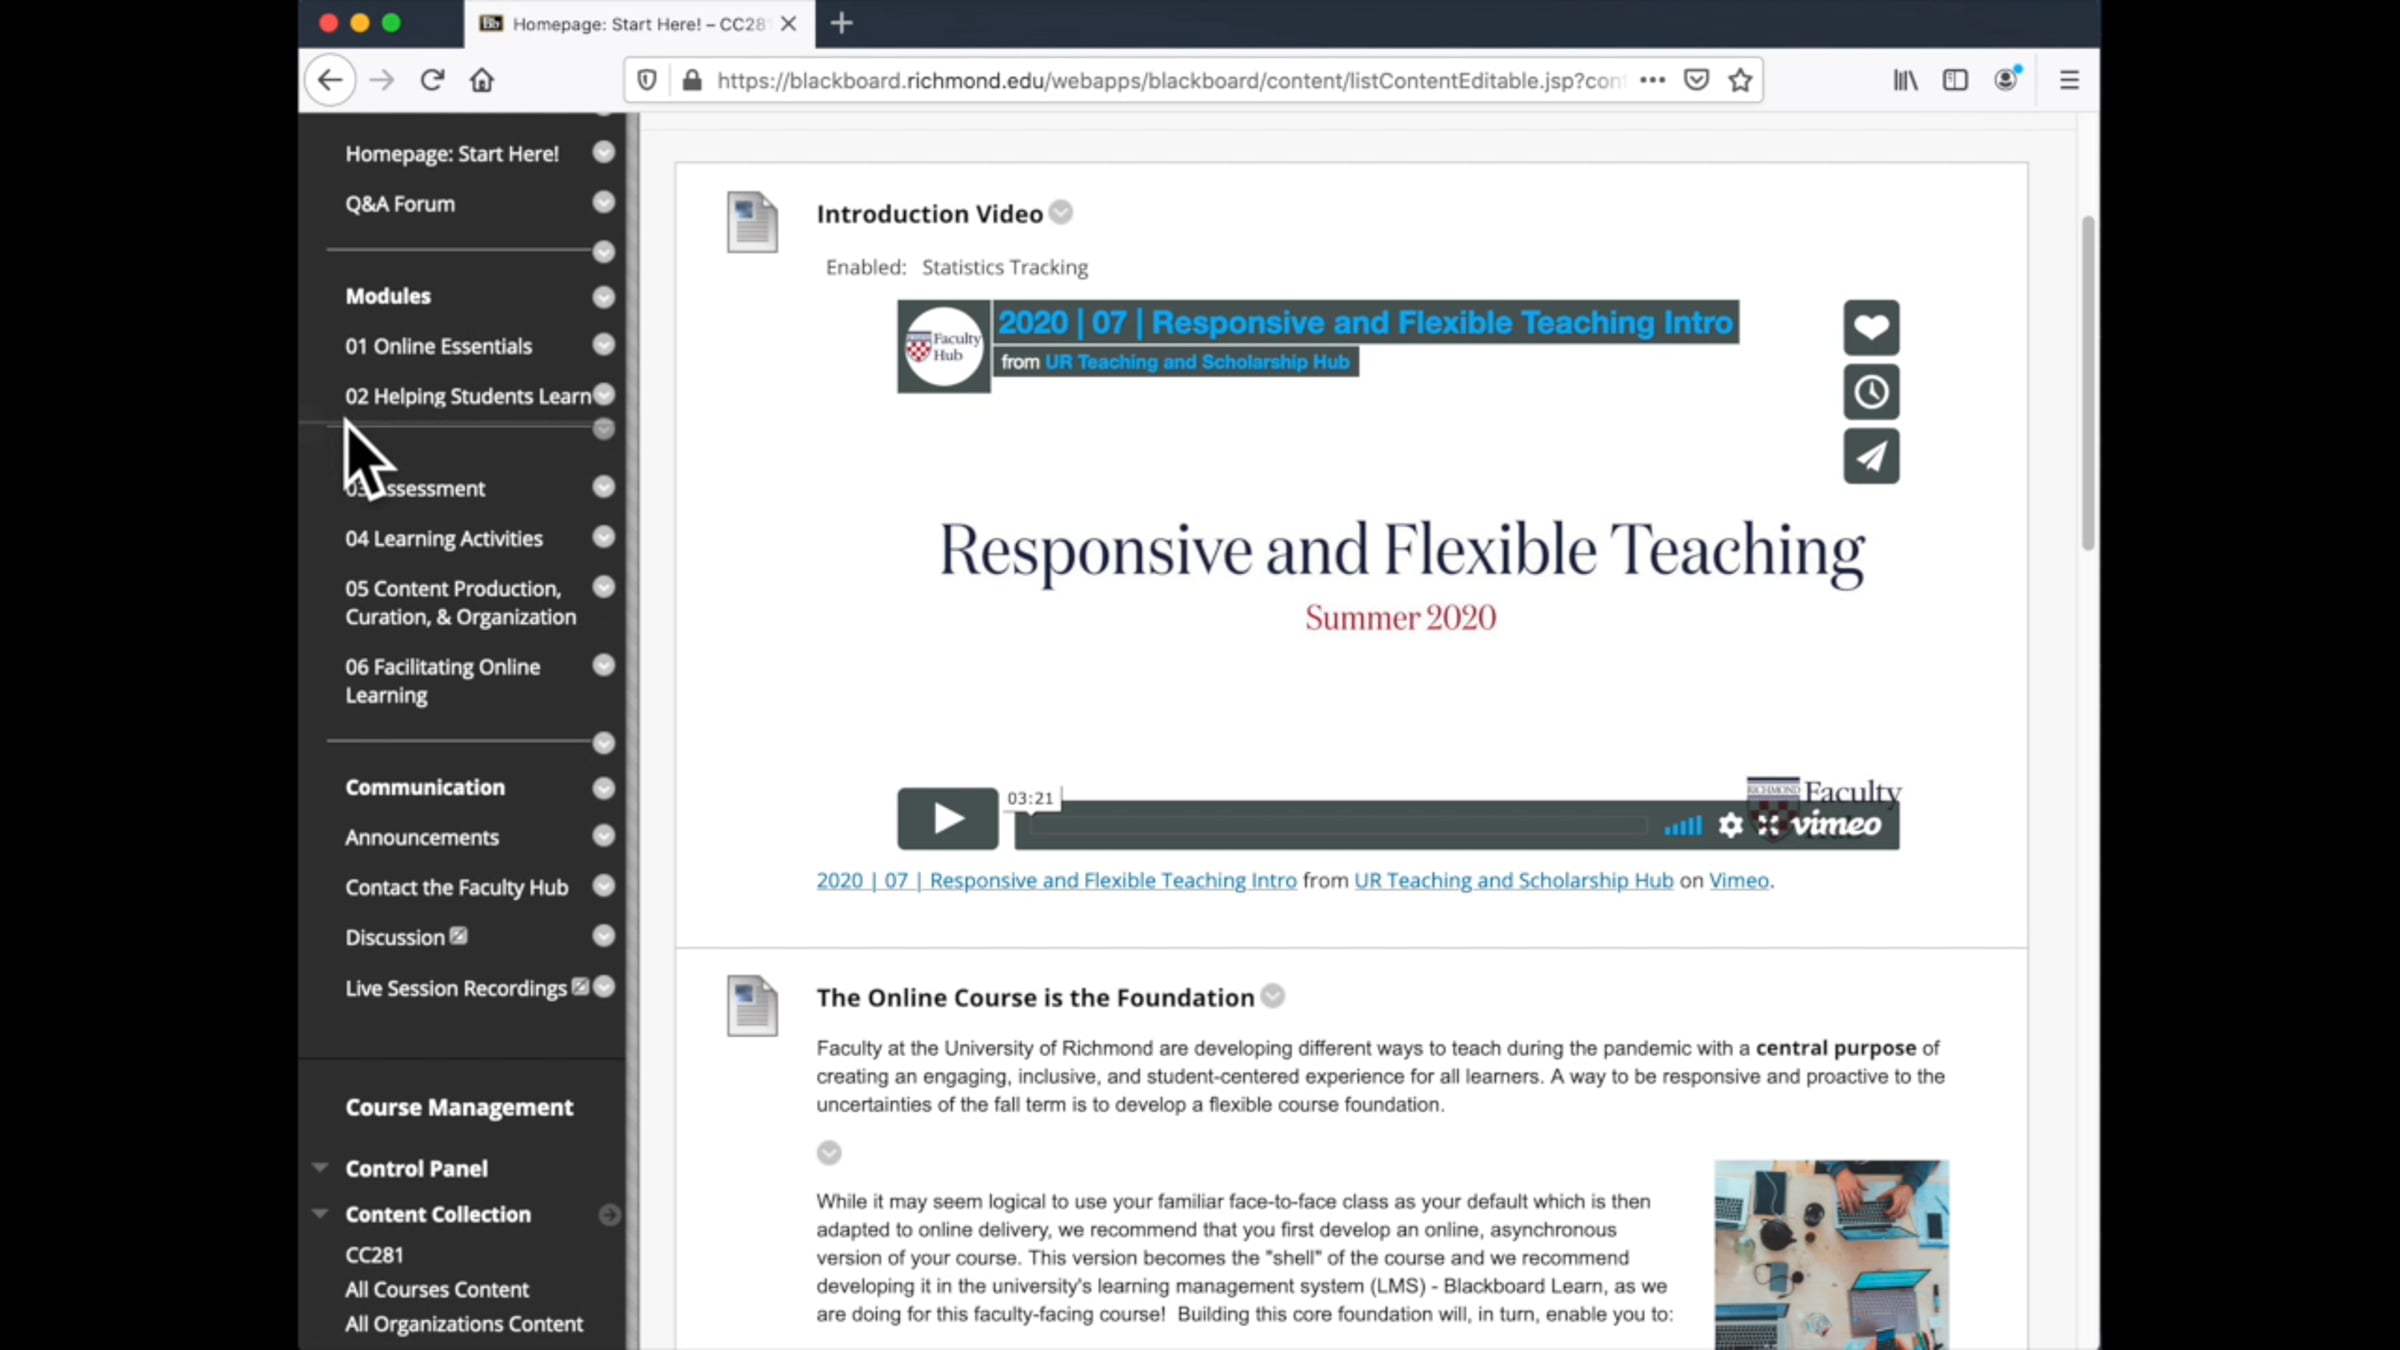
Task: Click The Online Course is the Foundation item icon
Action: (752, 1006)
